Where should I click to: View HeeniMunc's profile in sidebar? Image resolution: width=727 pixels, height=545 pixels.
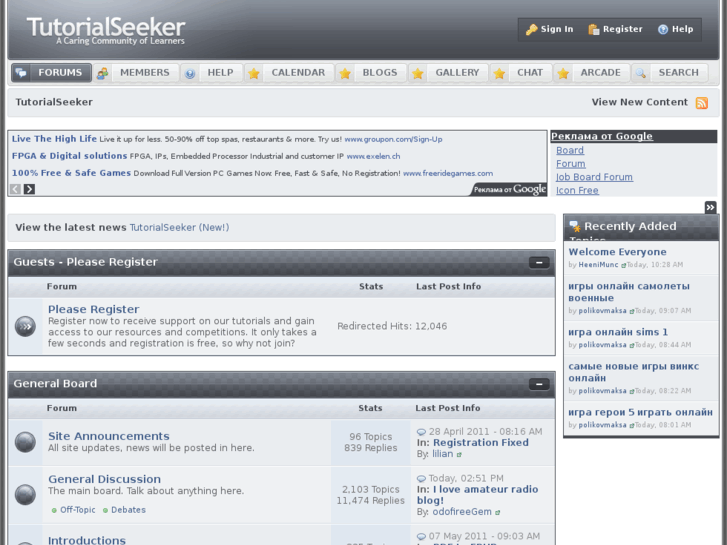599,265
